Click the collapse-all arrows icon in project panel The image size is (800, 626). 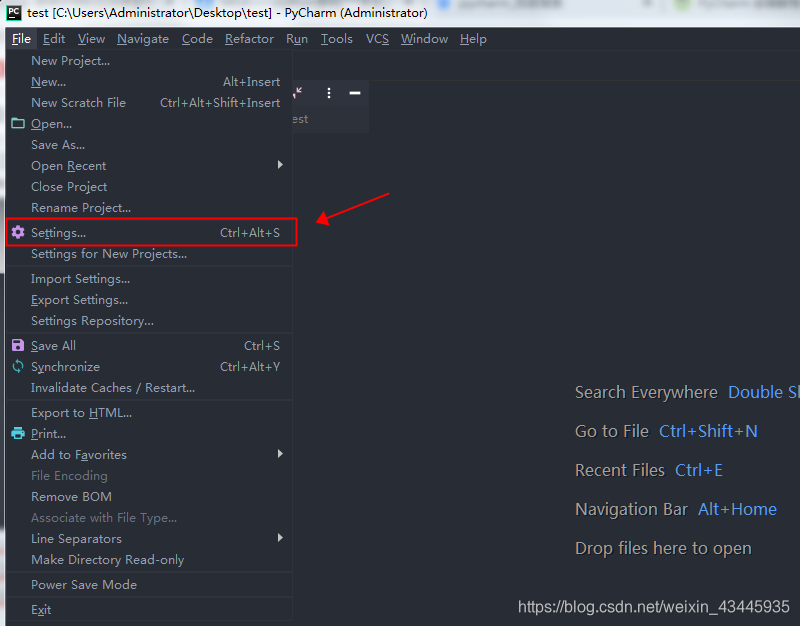click(x=298, y=93)
